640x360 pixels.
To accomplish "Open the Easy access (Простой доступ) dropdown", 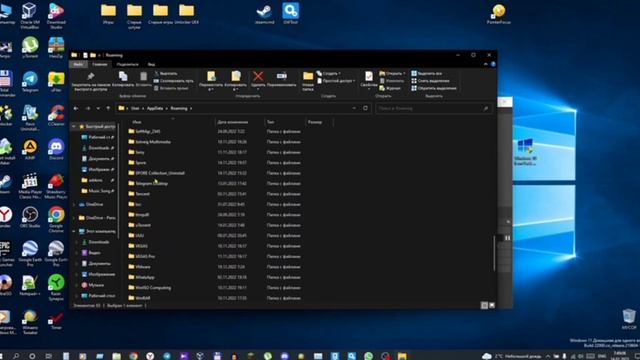I will pos(336,81).
